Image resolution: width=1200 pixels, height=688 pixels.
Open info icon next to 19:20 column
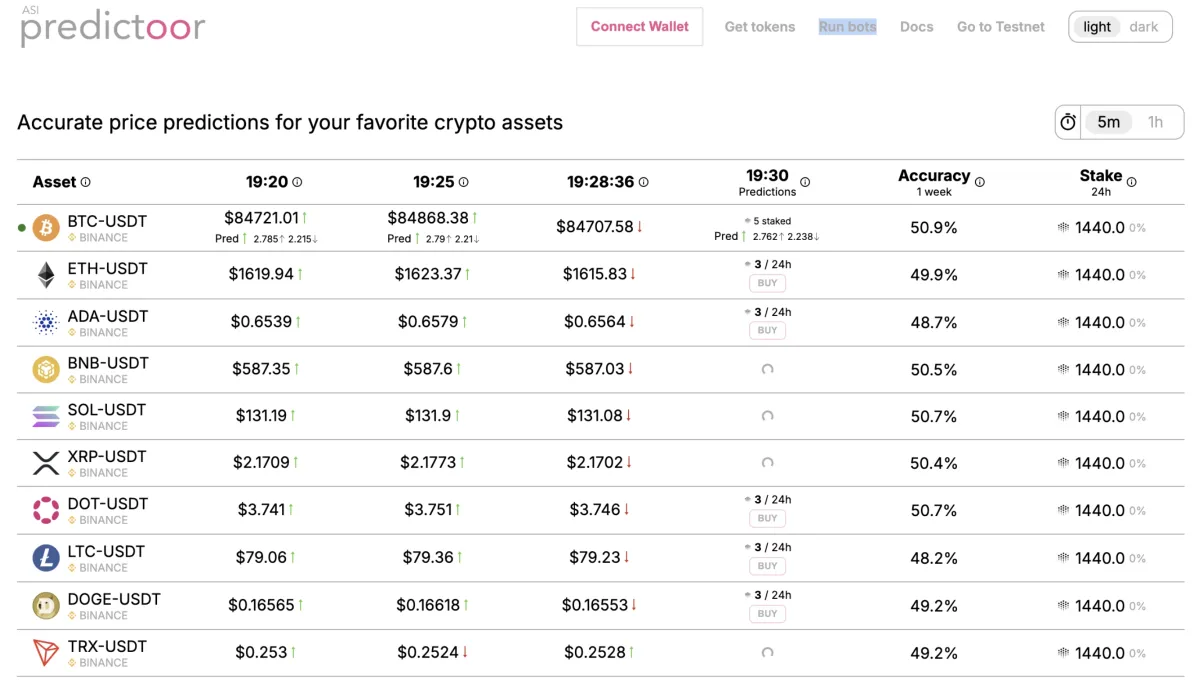click(x=297, y=182)
